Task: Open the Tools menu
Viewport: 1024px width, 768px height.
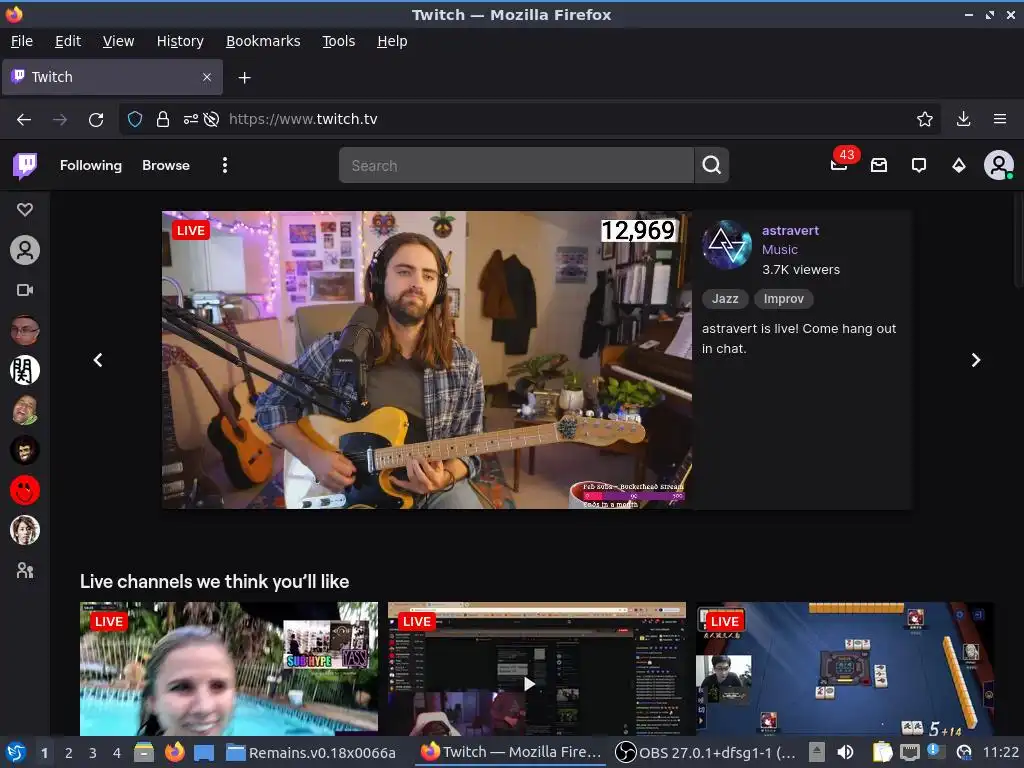Action: point(338,41)
